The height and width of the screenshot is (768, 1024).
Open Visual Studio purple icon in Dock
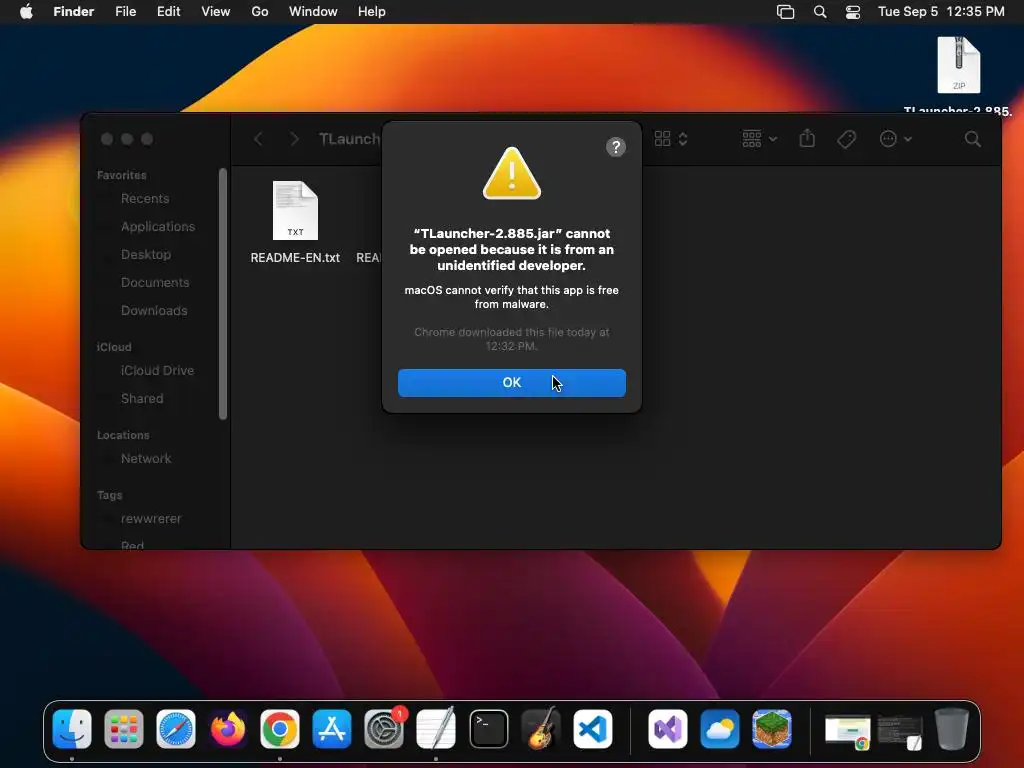(667, 729)
